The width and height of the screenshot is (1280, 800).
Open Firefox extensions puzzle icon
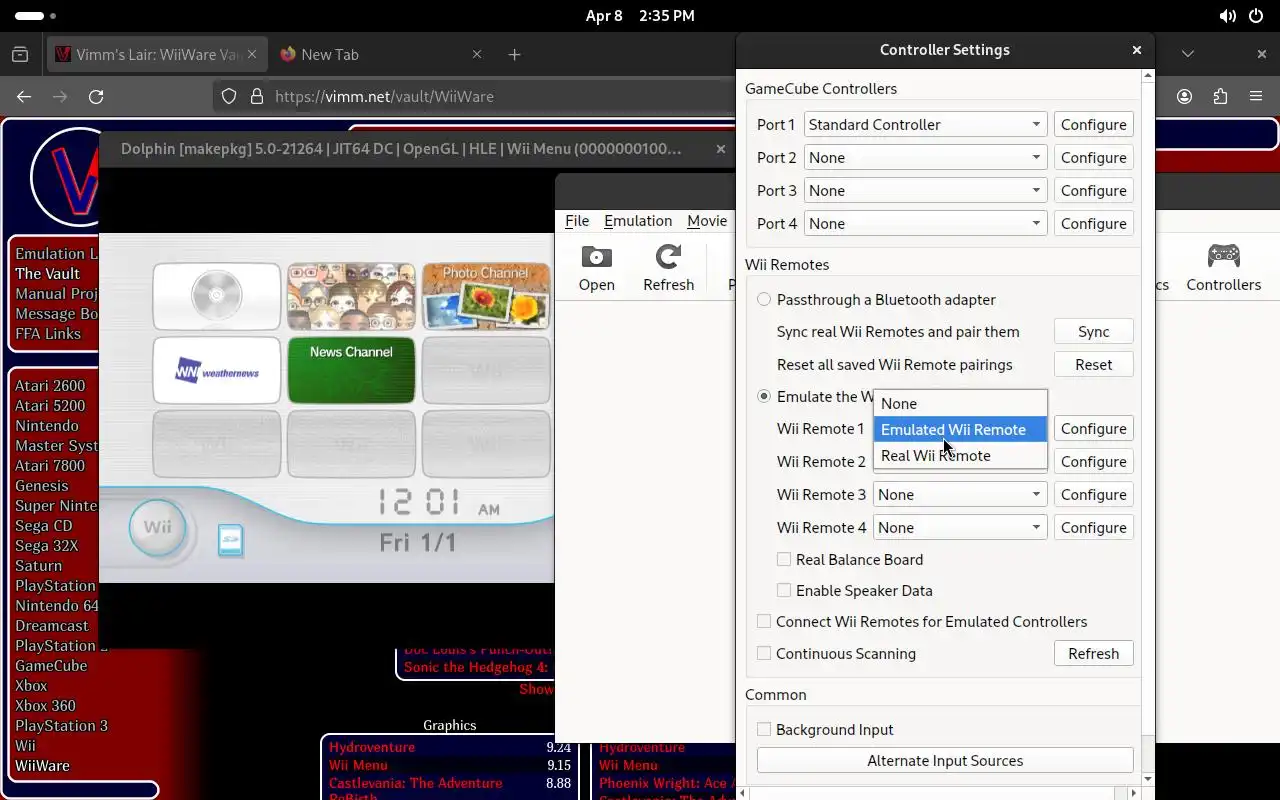(x=1220, y=96)
